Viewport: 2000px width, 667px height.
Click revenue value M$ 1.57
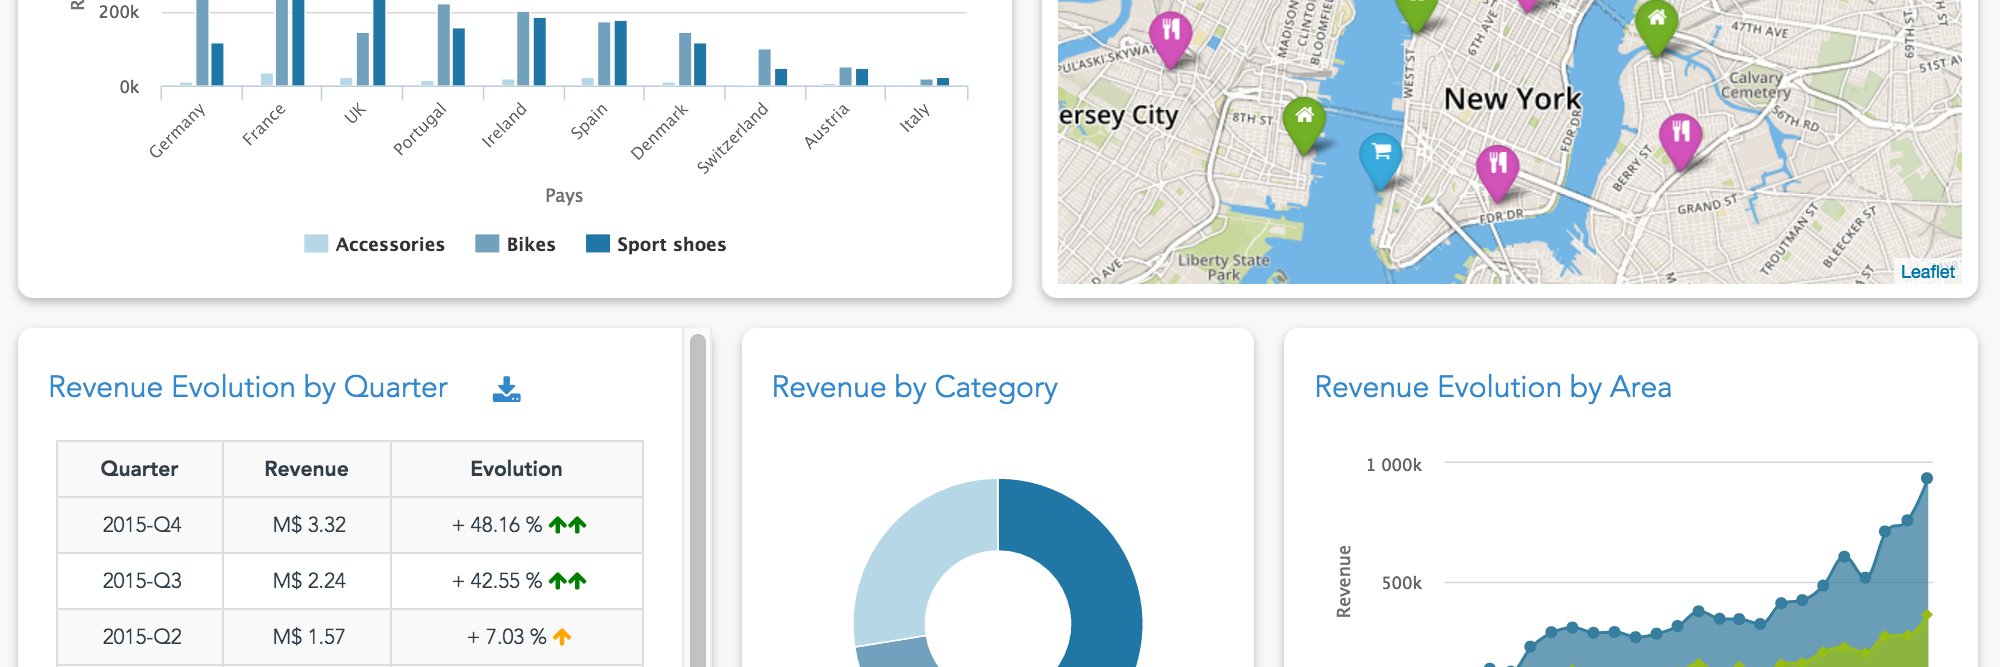[x=309, y=637]
